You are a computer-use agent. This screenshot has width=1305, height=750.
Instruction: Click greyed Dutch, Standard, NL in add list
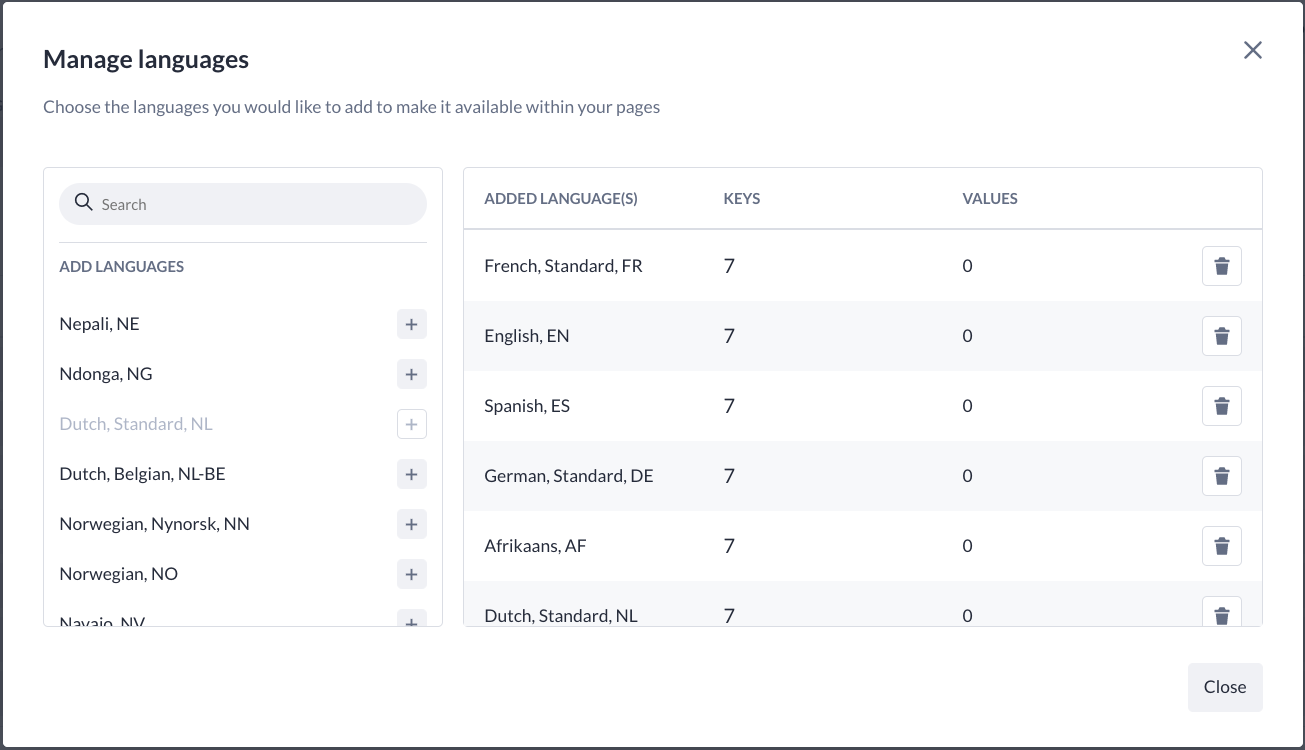click(136, 424)
